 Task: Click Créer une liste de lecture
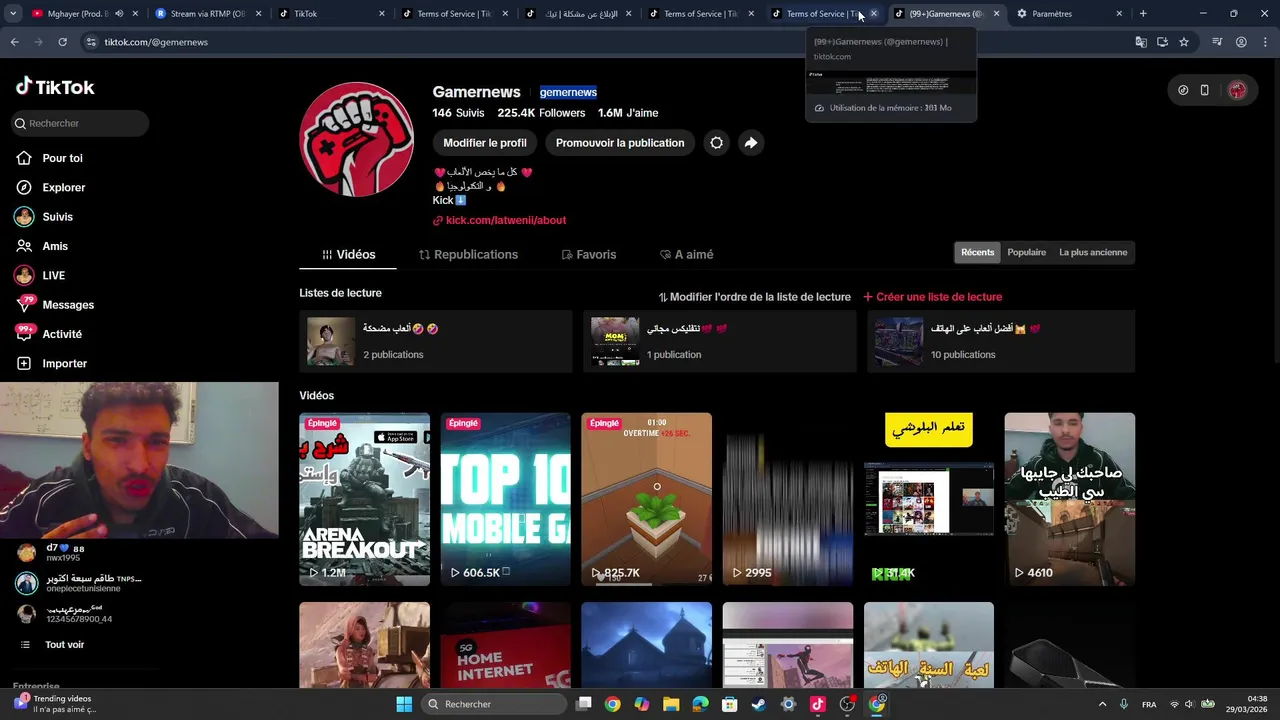pyautogui.click(x=932, y=297)
